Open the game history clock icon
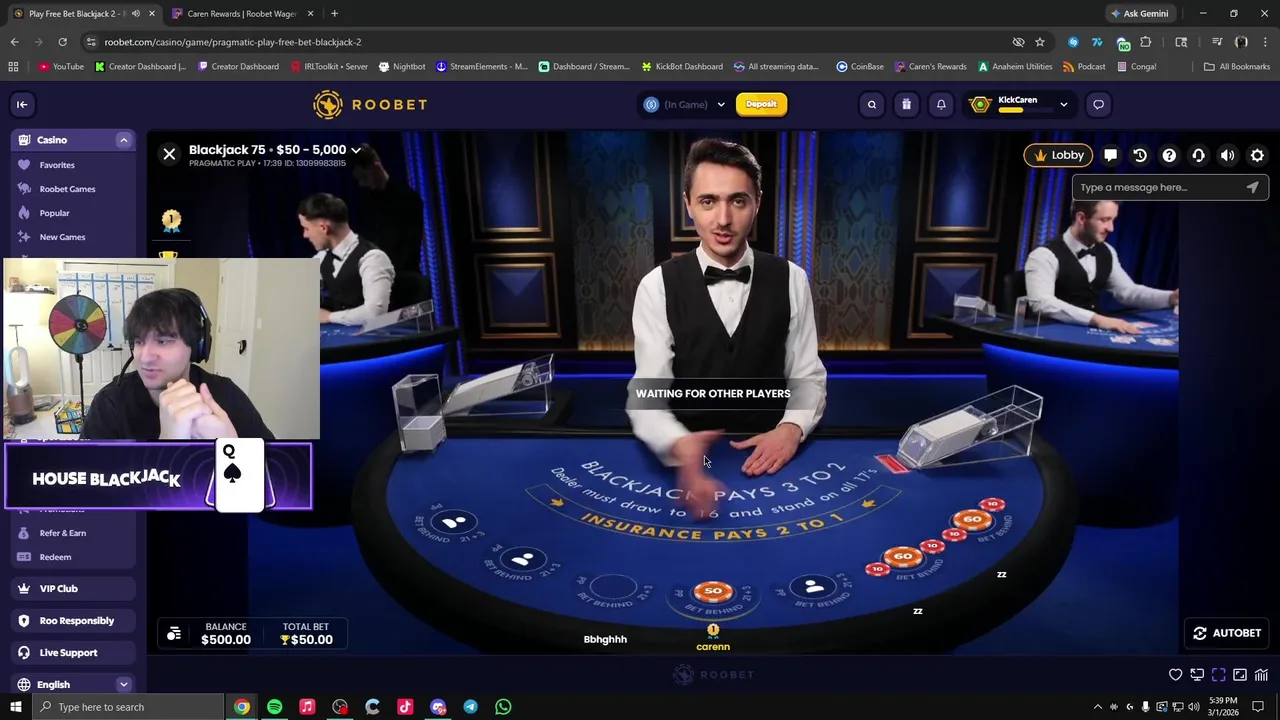The image size is (1280, 720). pos(1140,155)
